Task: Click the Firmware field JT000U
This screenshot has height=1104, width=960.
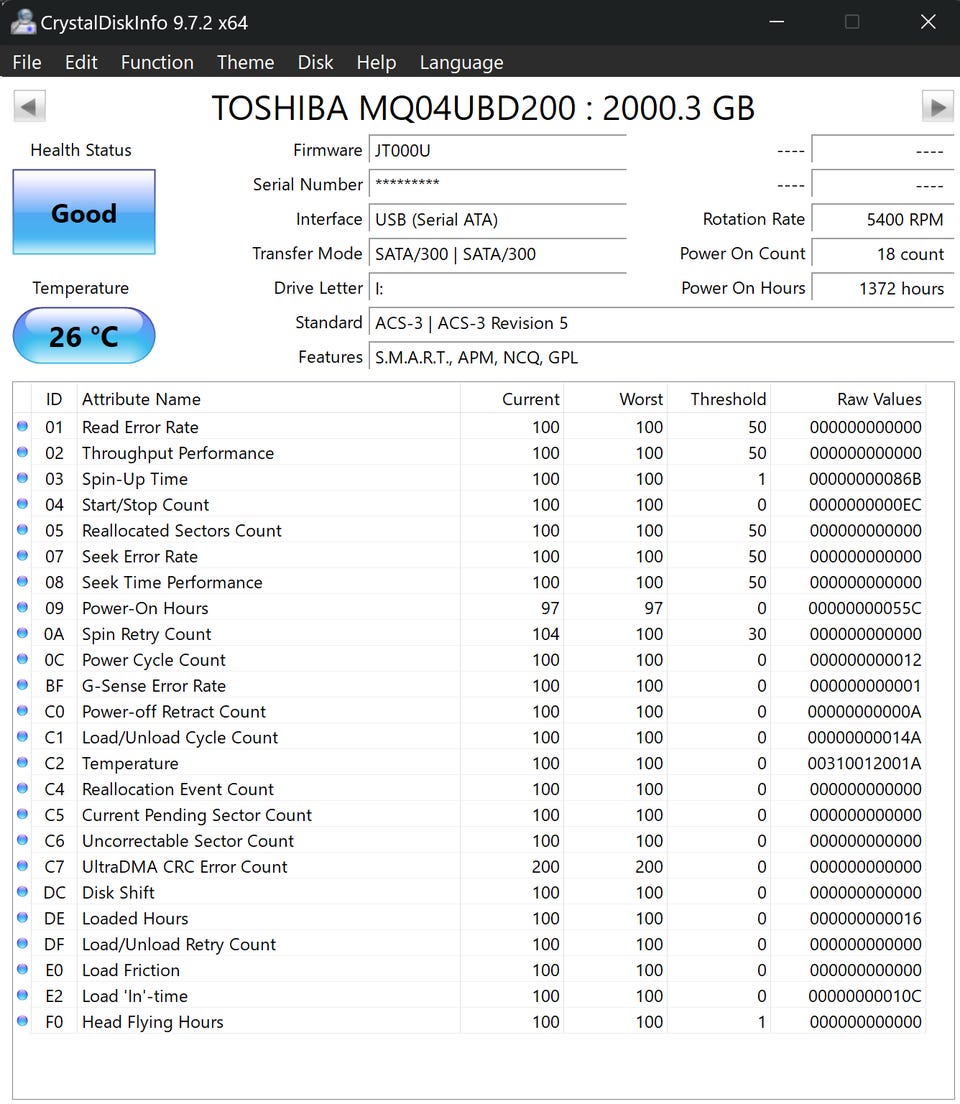Action: point(497,151)
